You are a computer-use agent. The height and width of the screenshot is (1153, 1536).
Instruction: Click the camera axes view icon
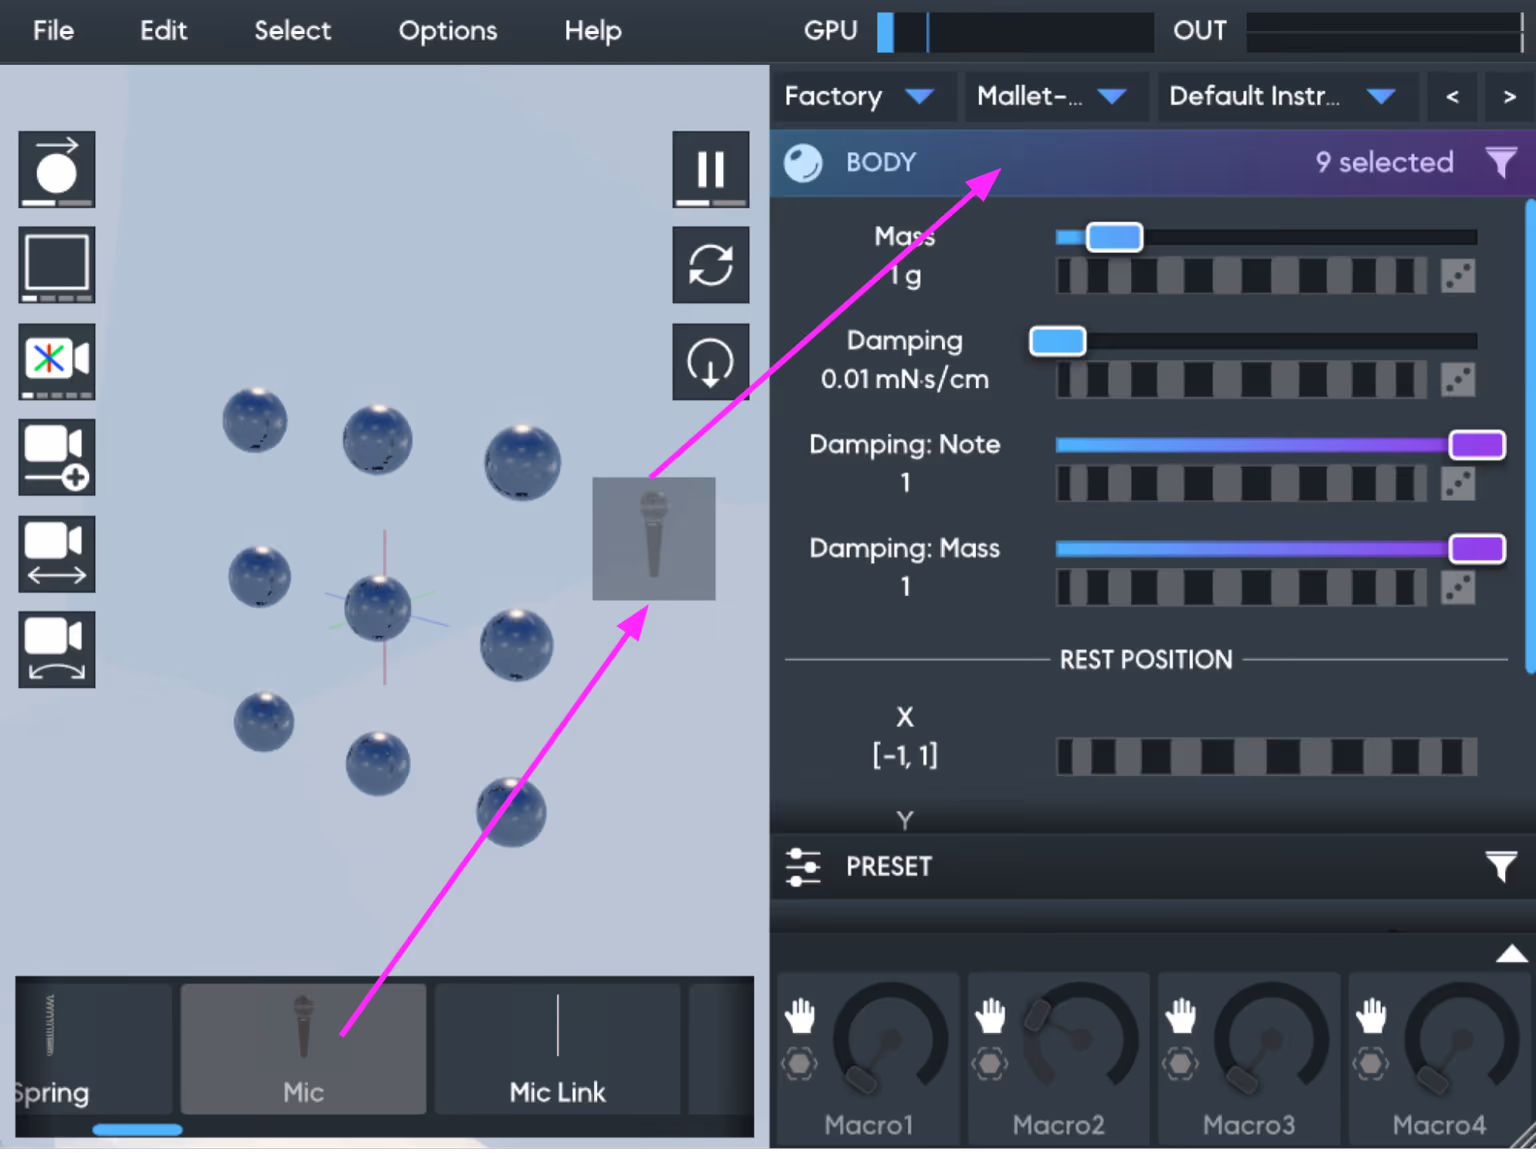click(57, 361)
